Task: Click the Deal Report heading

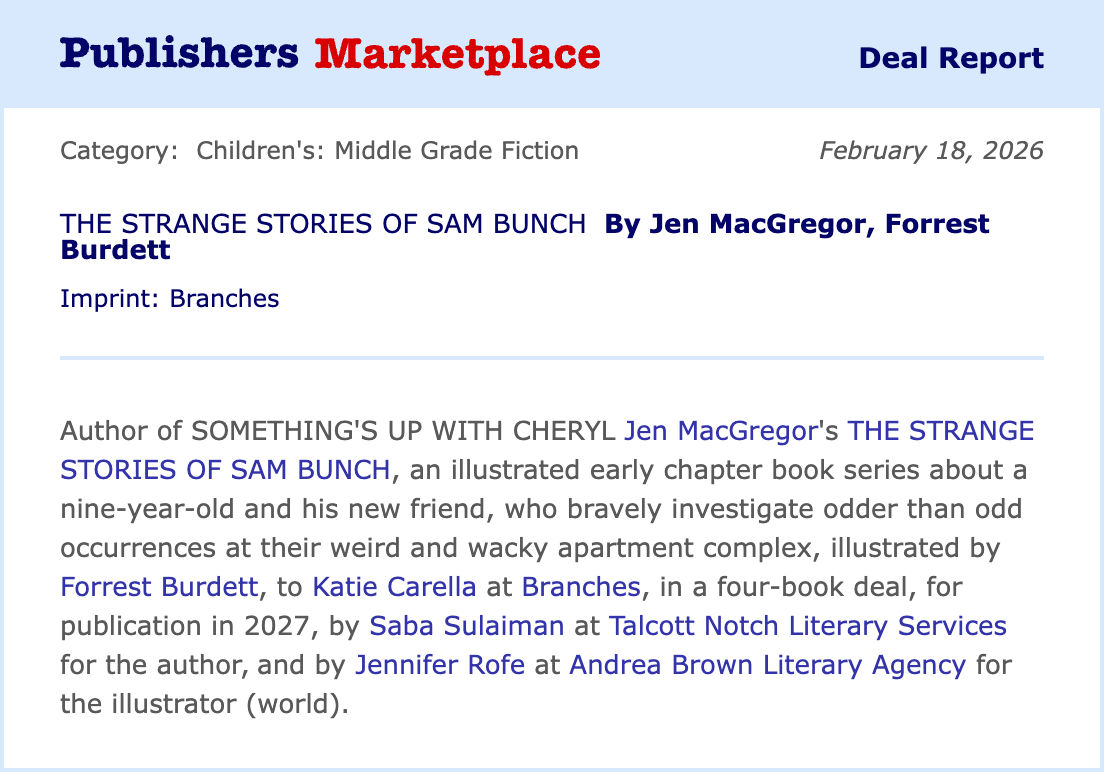Action: pos(950,58)
